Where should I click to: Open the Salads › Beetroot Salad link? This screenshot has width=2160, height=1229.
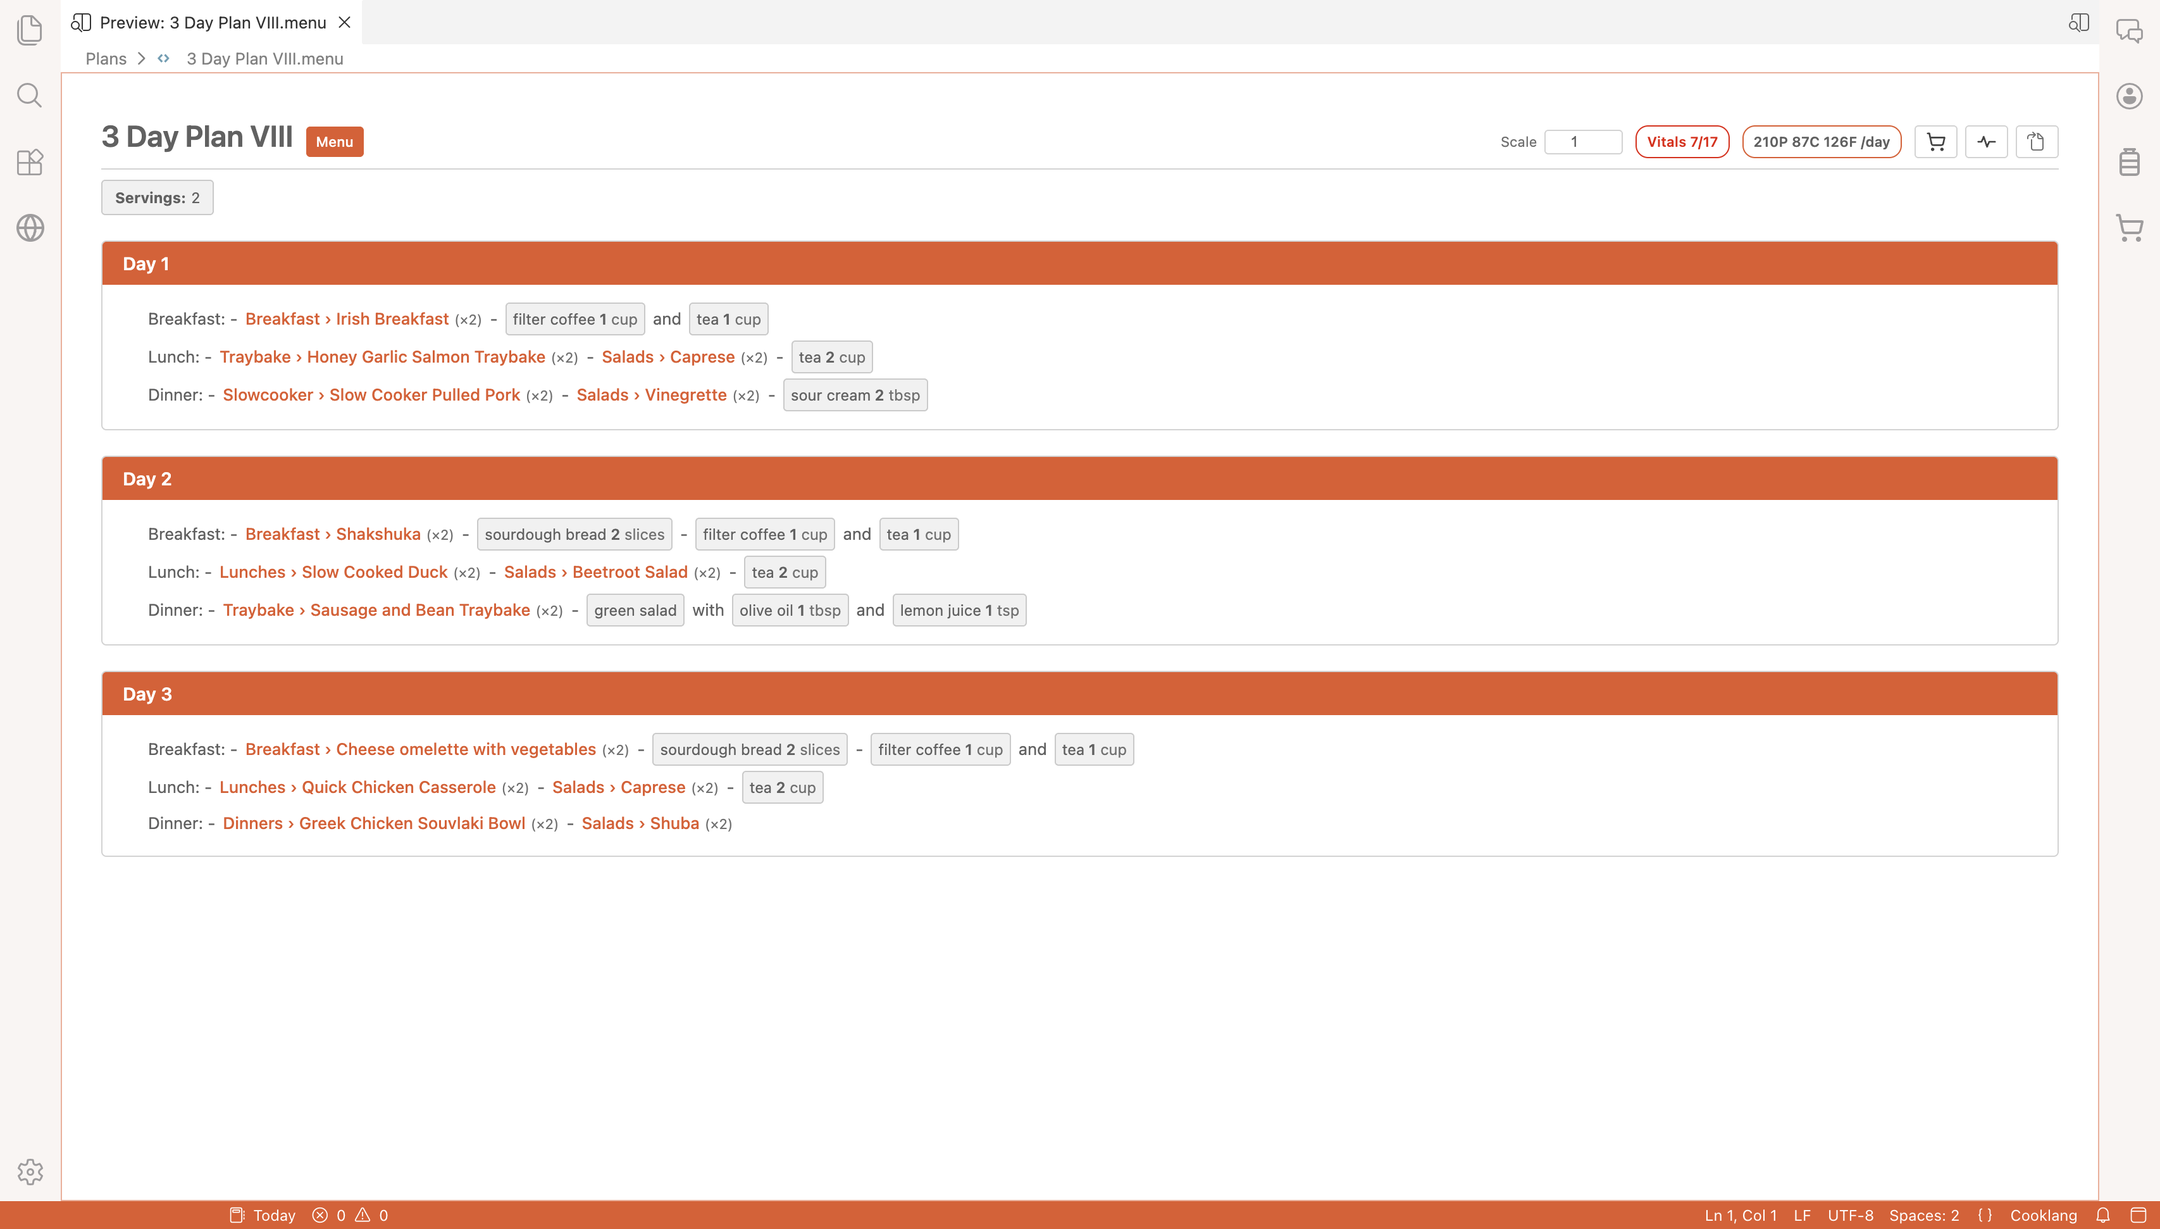pyautogui.click(x=596, y=572)
